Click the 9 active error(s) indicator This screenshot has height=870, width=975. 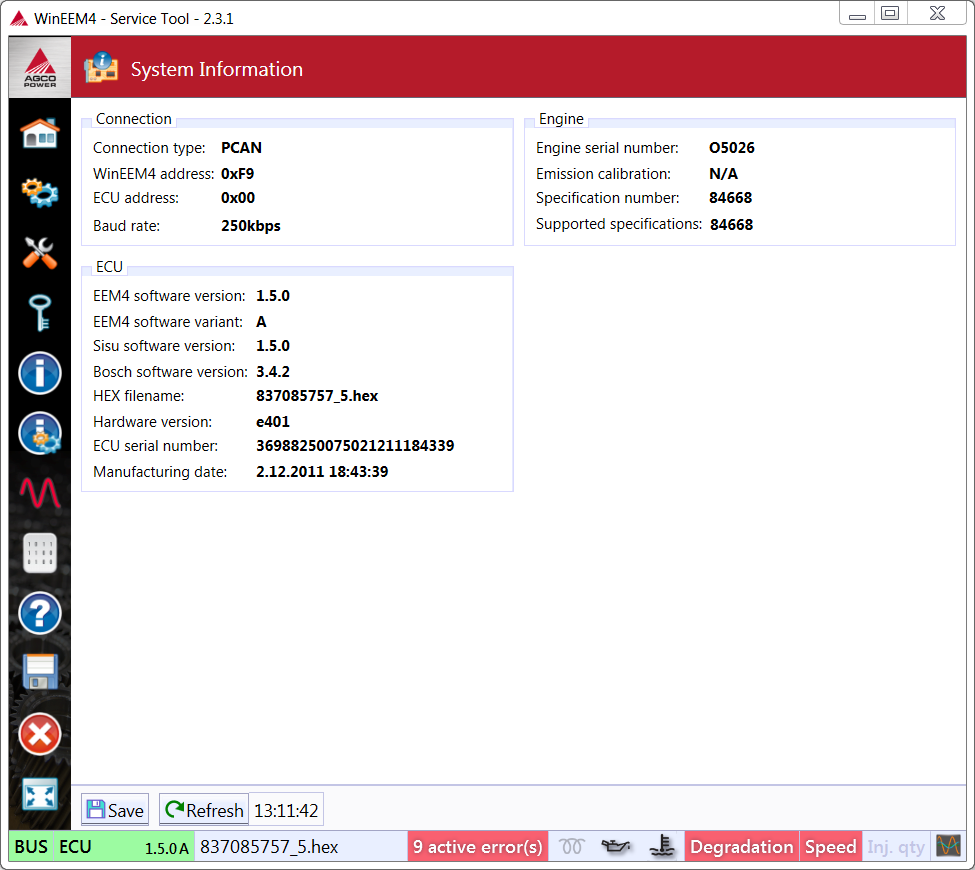coord(477,847)
